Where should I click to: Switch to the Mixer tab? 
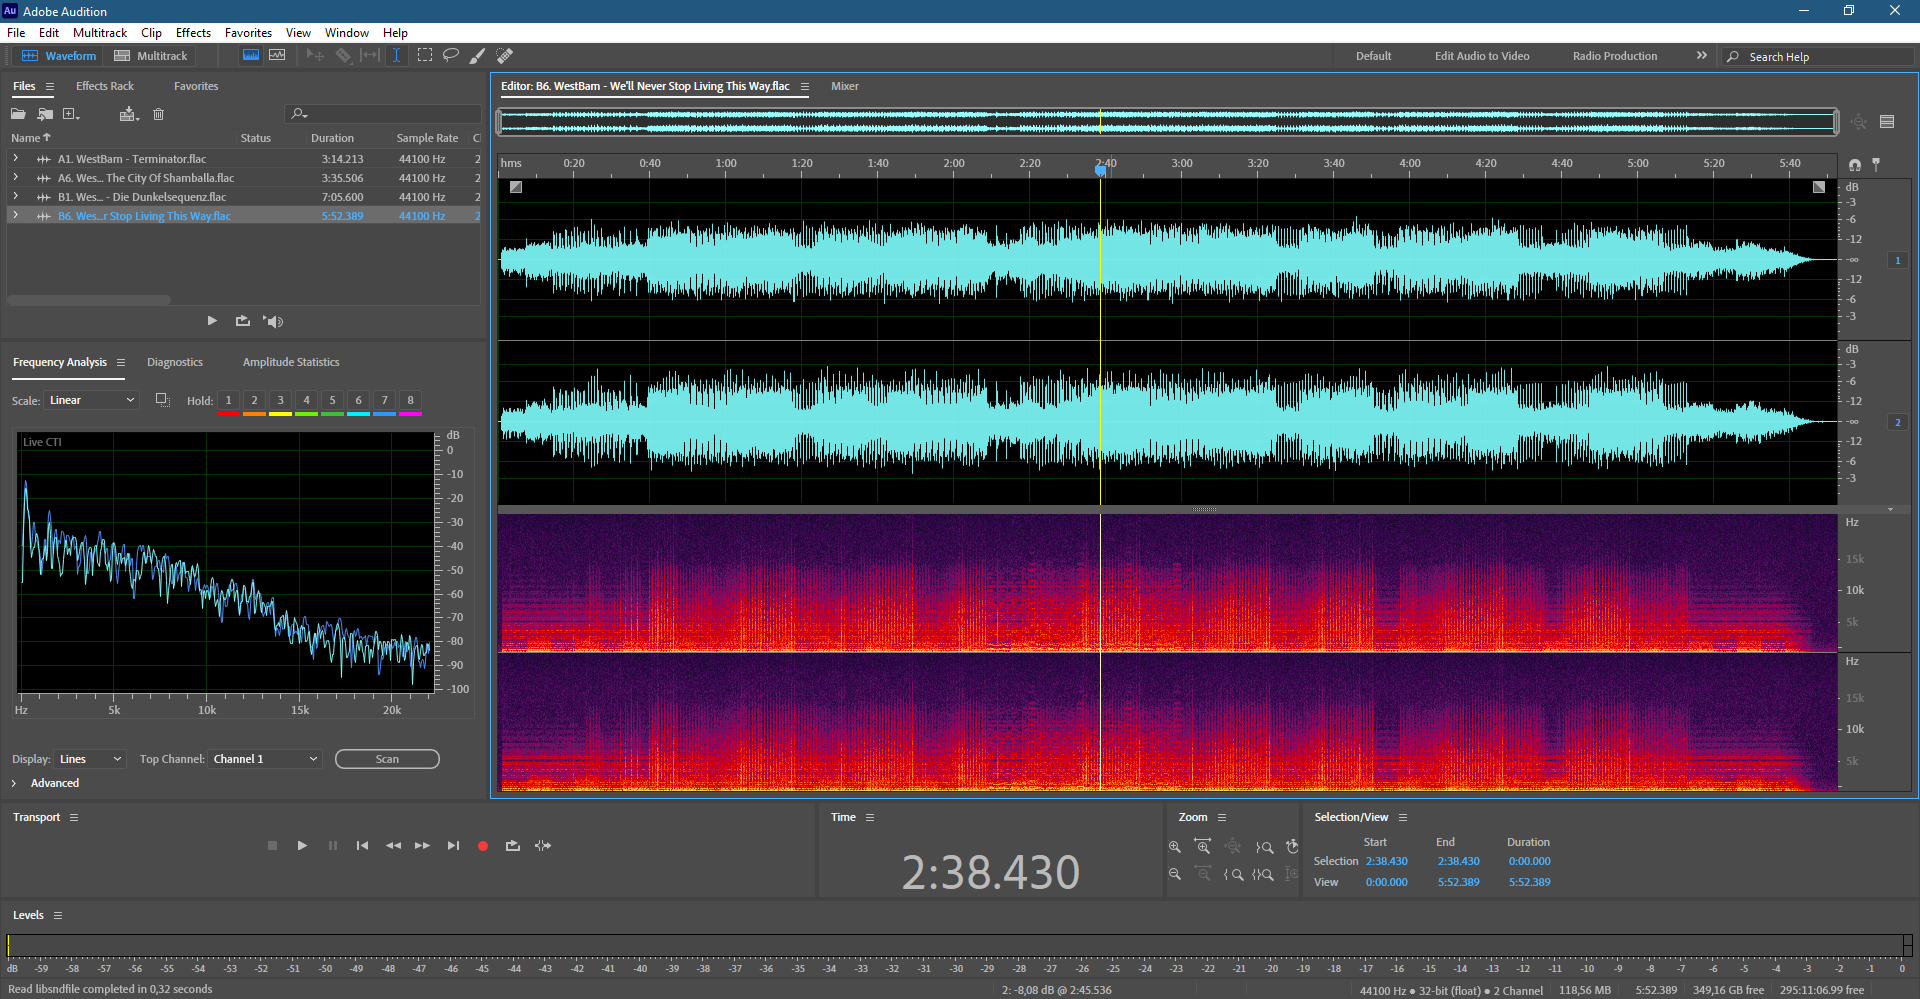click(x=845, y=86)
